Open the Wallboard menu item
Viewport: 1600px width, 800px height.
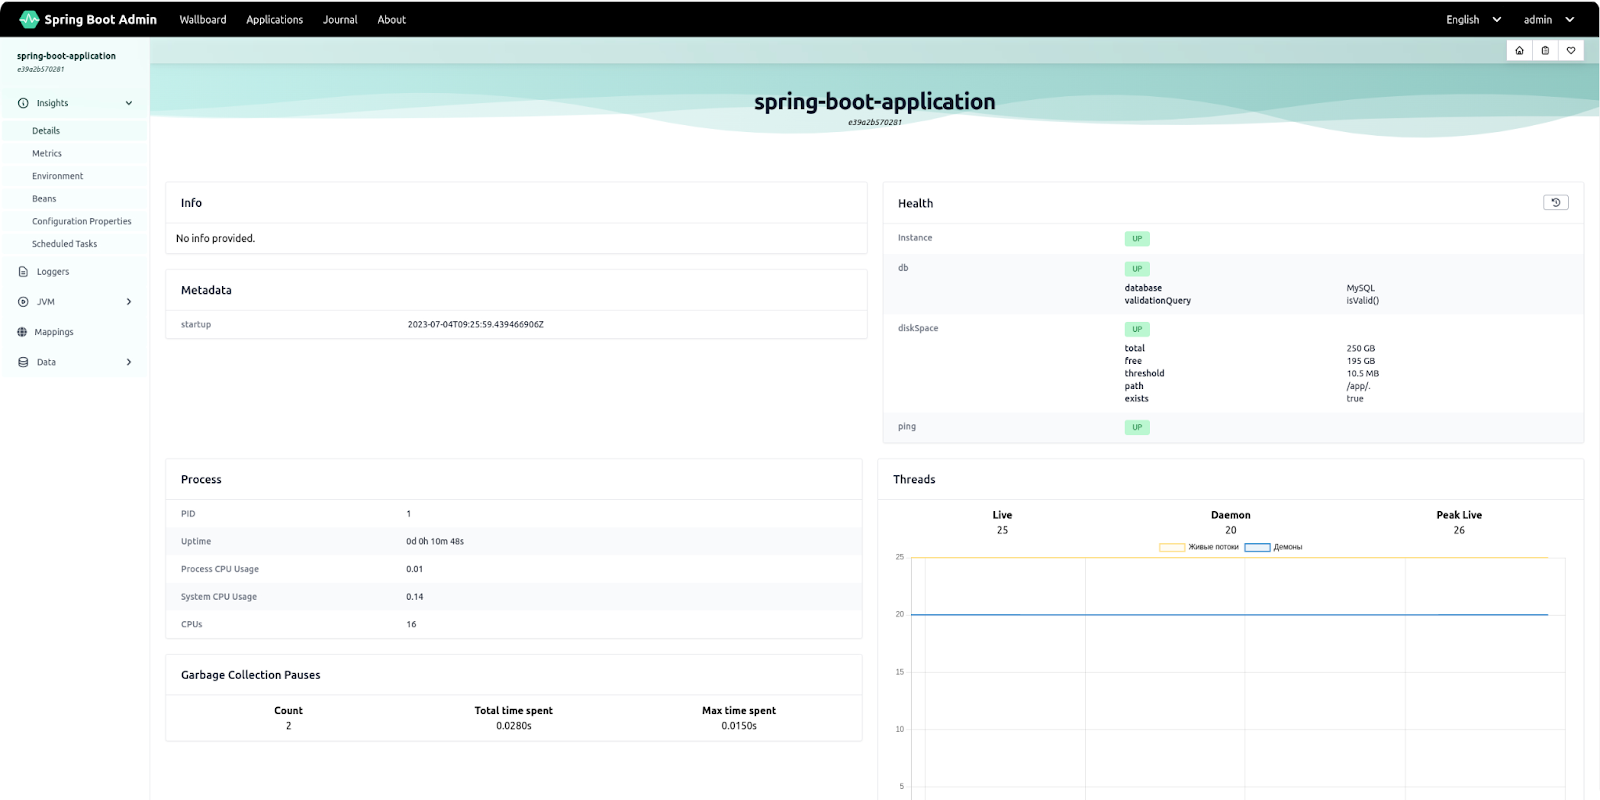point(203,19)
